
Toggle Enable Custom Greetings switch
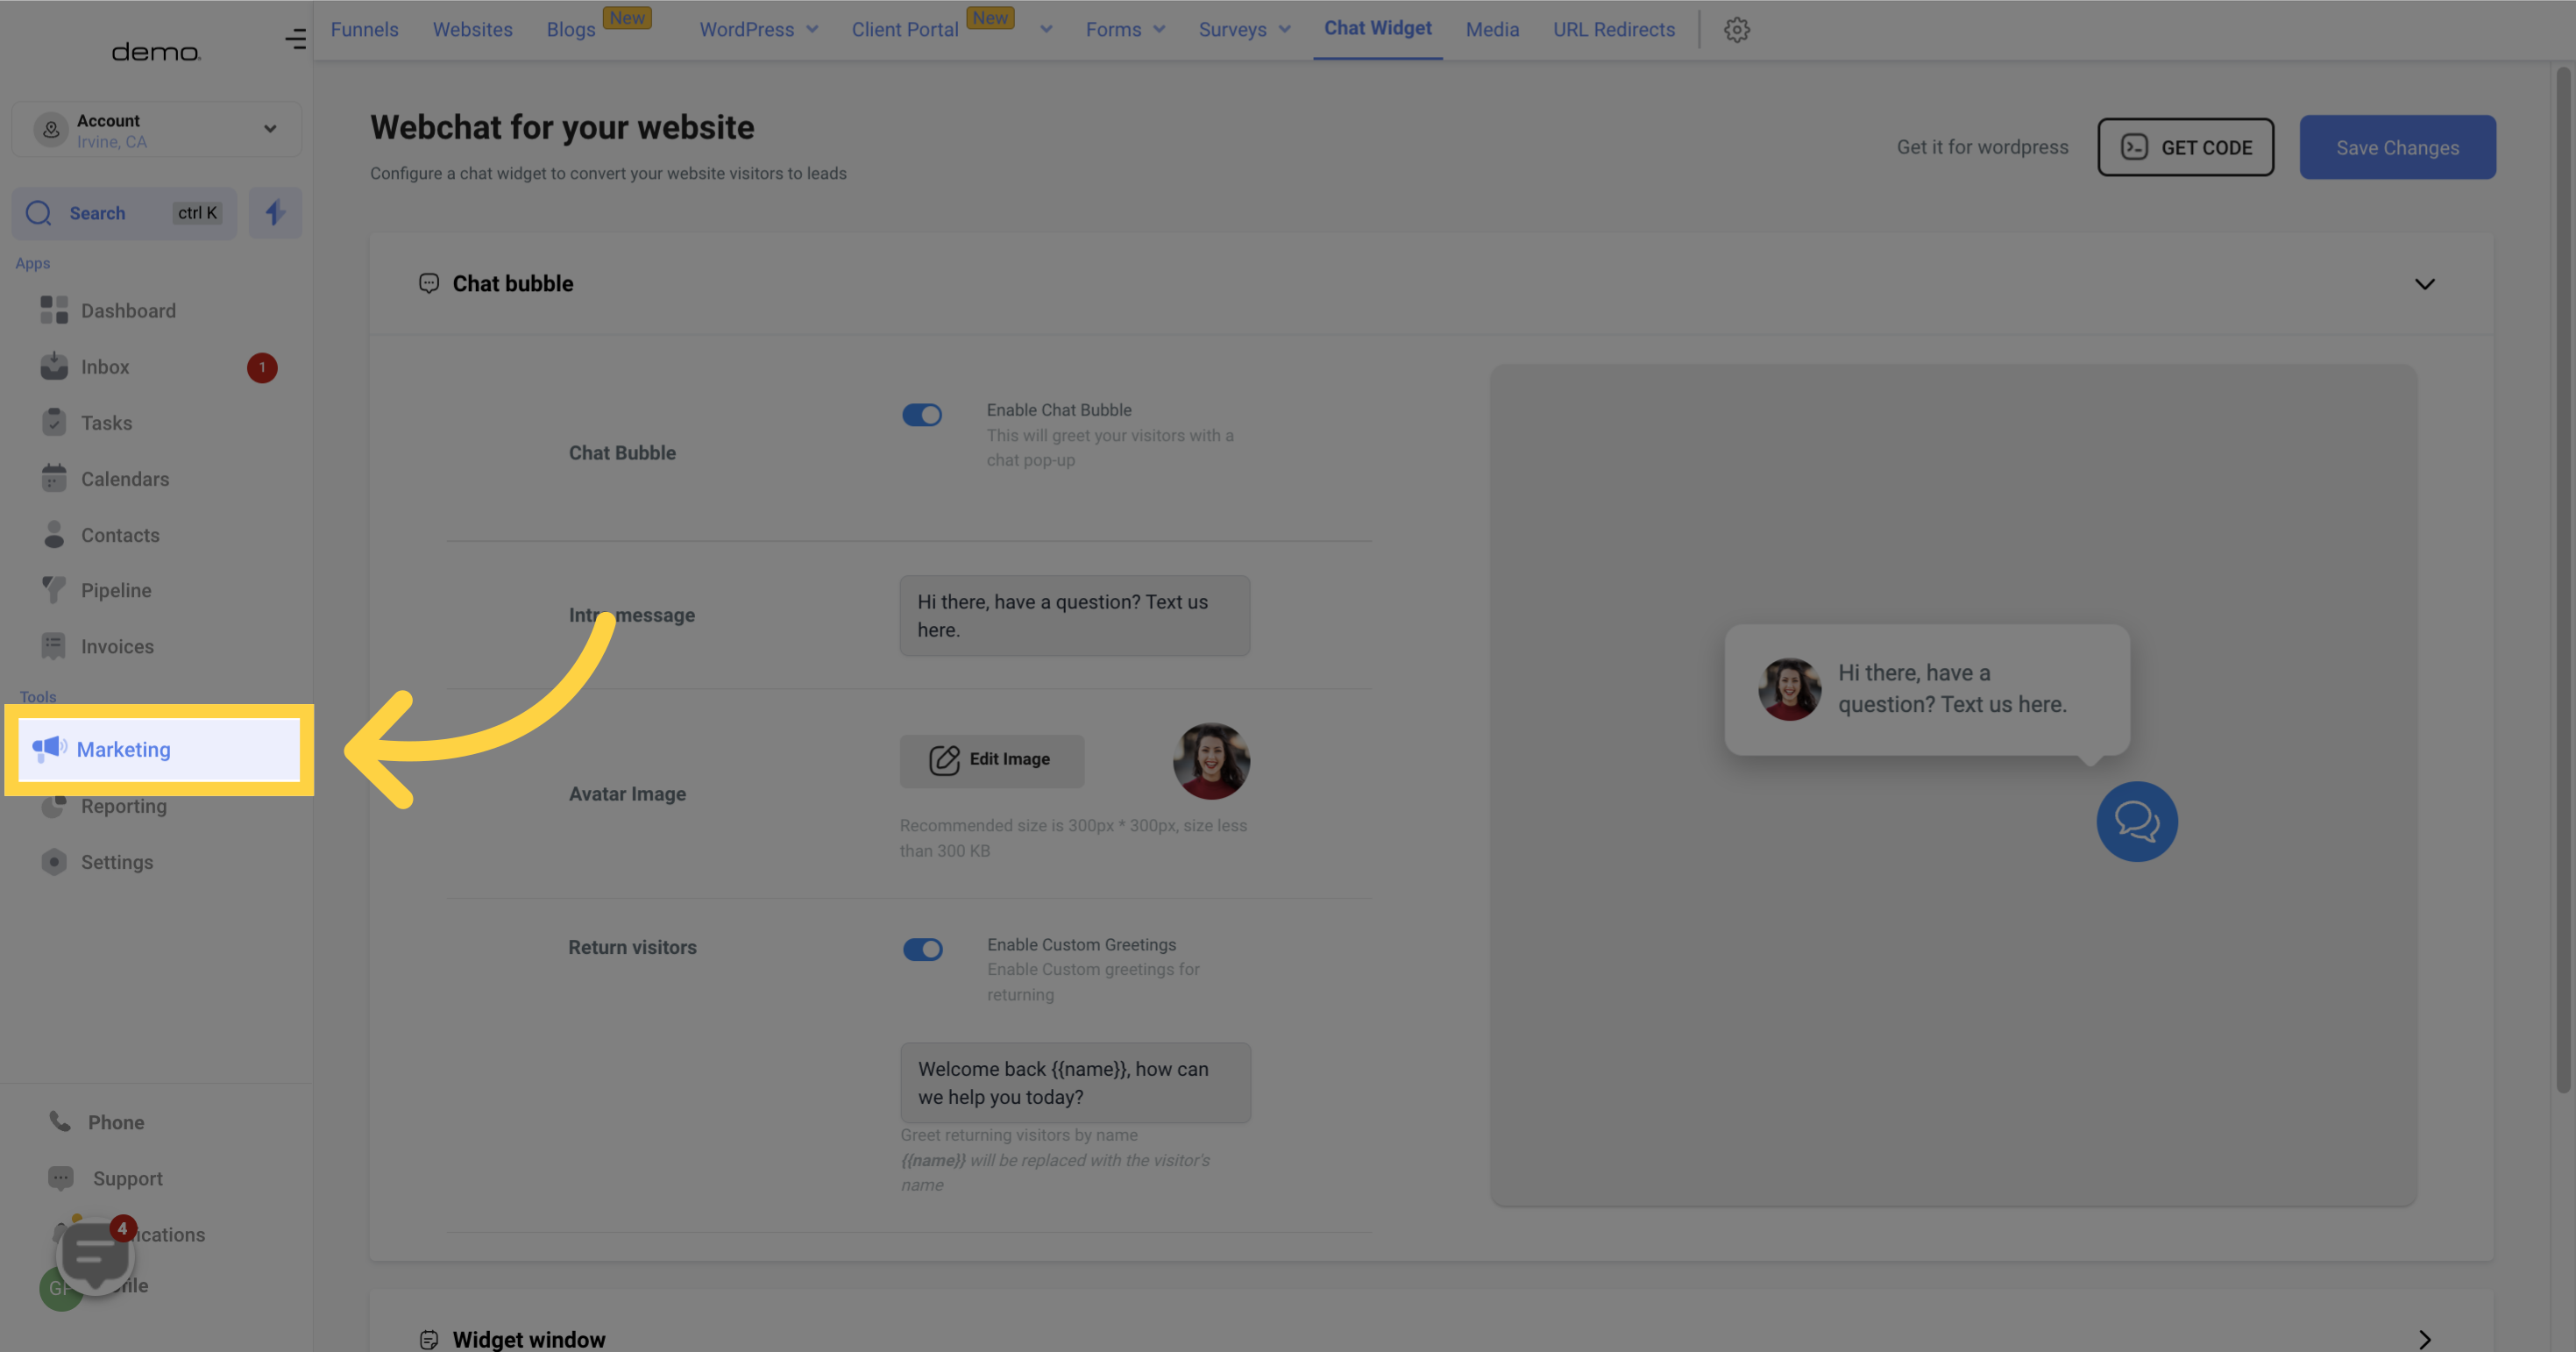[x=923, y=949]
